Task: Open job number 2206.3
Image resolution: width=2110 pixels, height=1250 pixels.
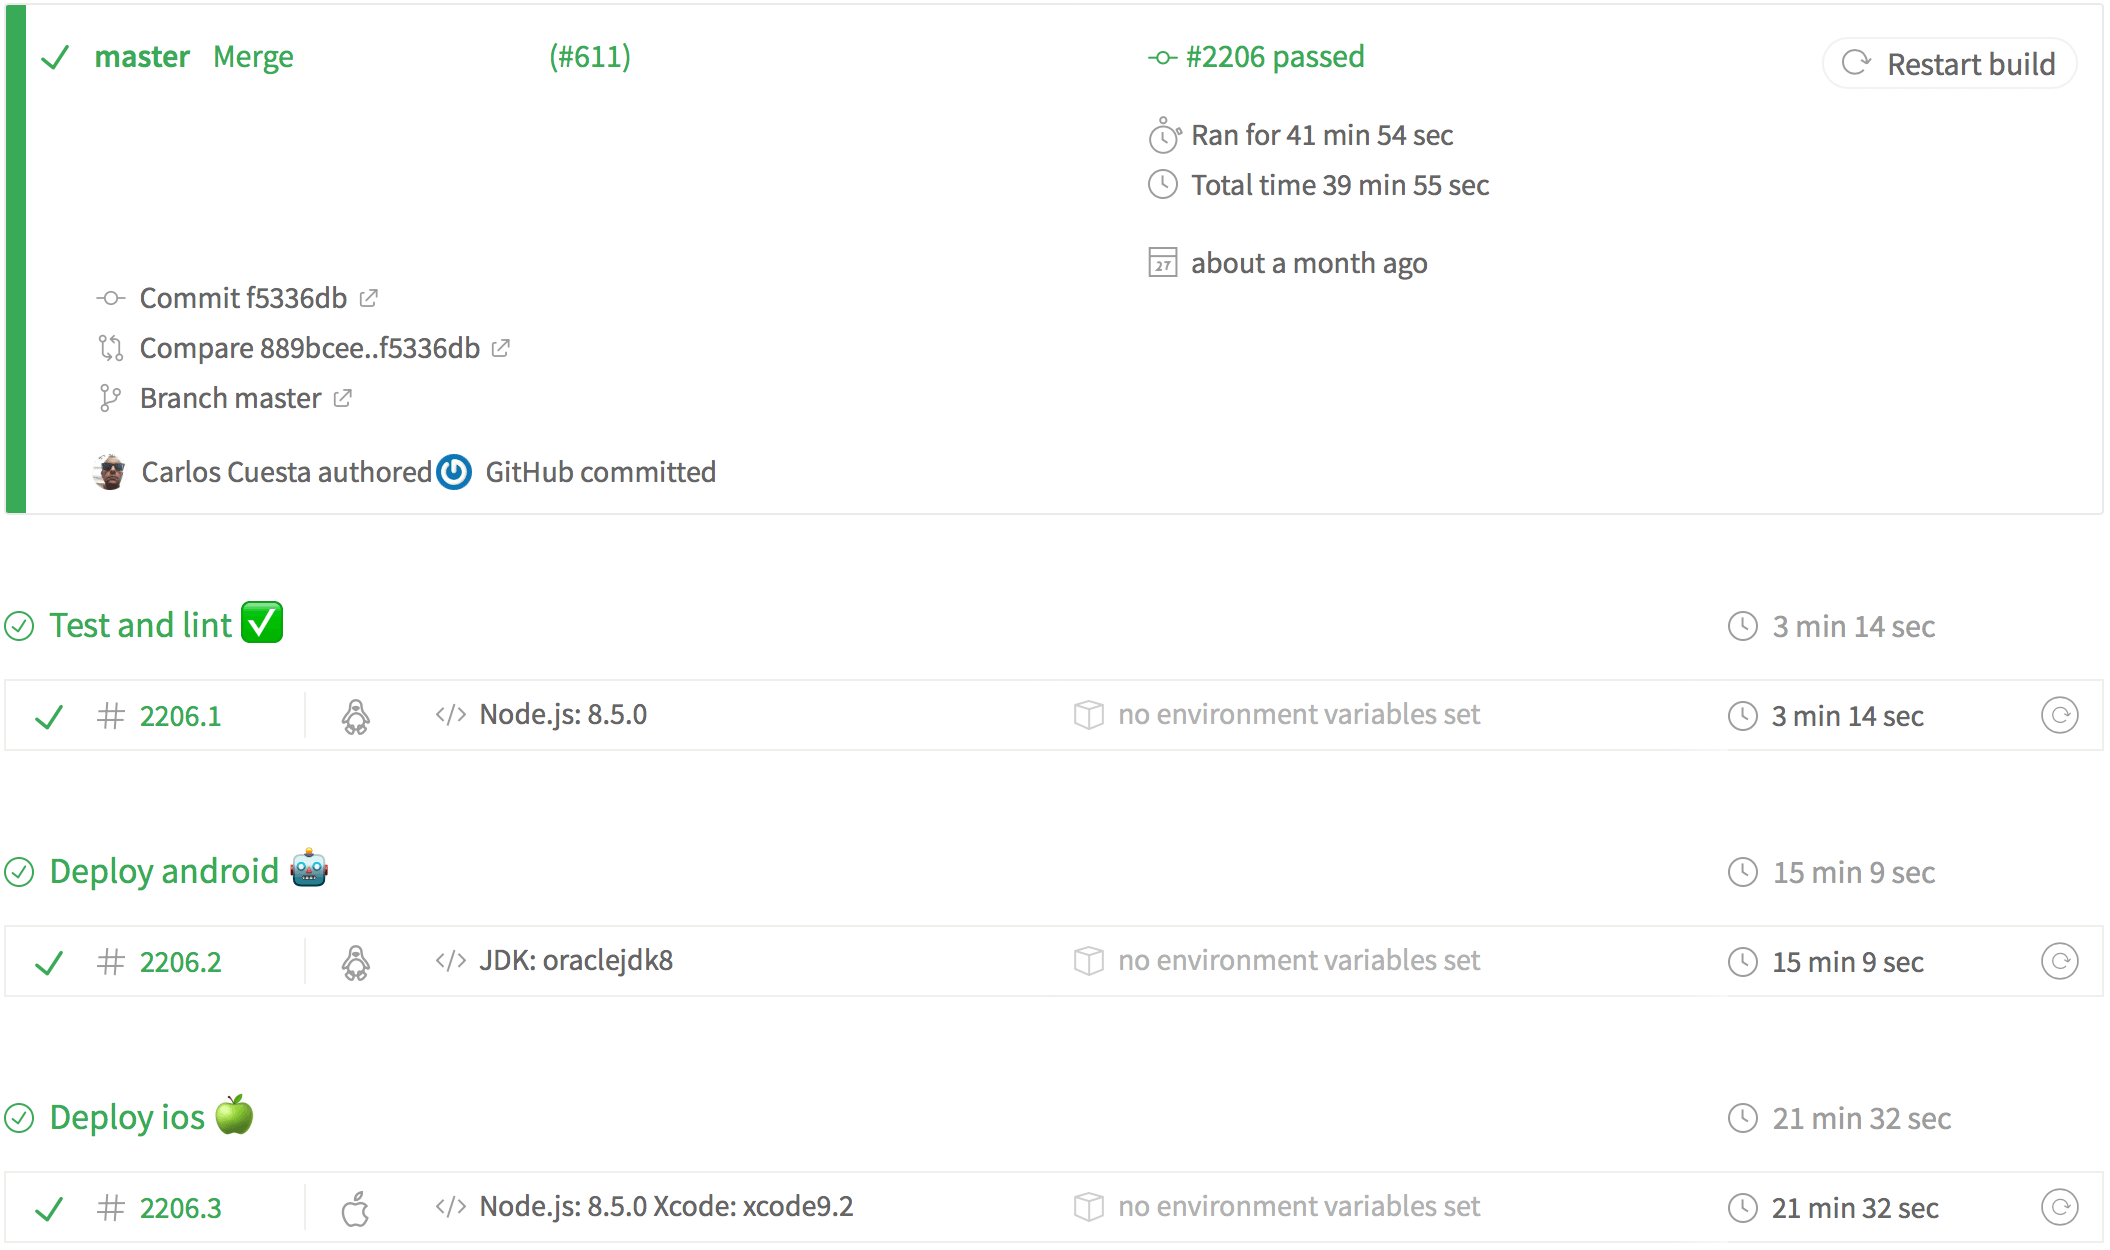Action: click(180, 1208)
